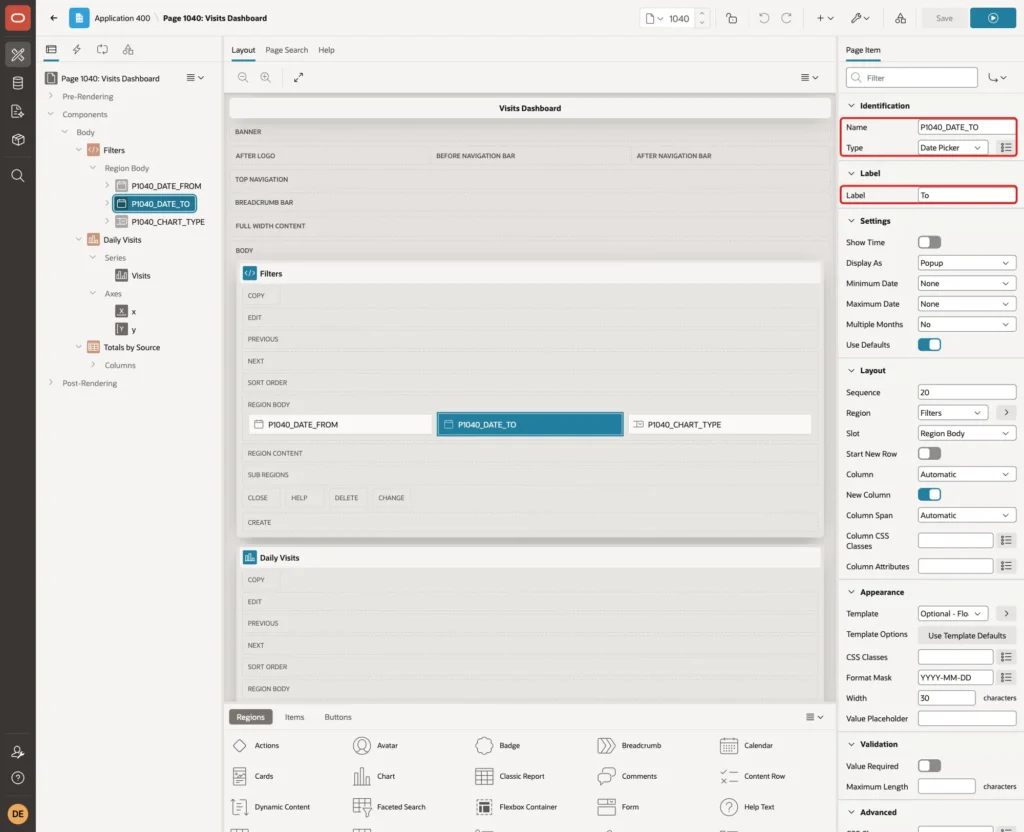
Task: Open the Gallery cube icon in sidebar
Action: click(x=18, y=140)
